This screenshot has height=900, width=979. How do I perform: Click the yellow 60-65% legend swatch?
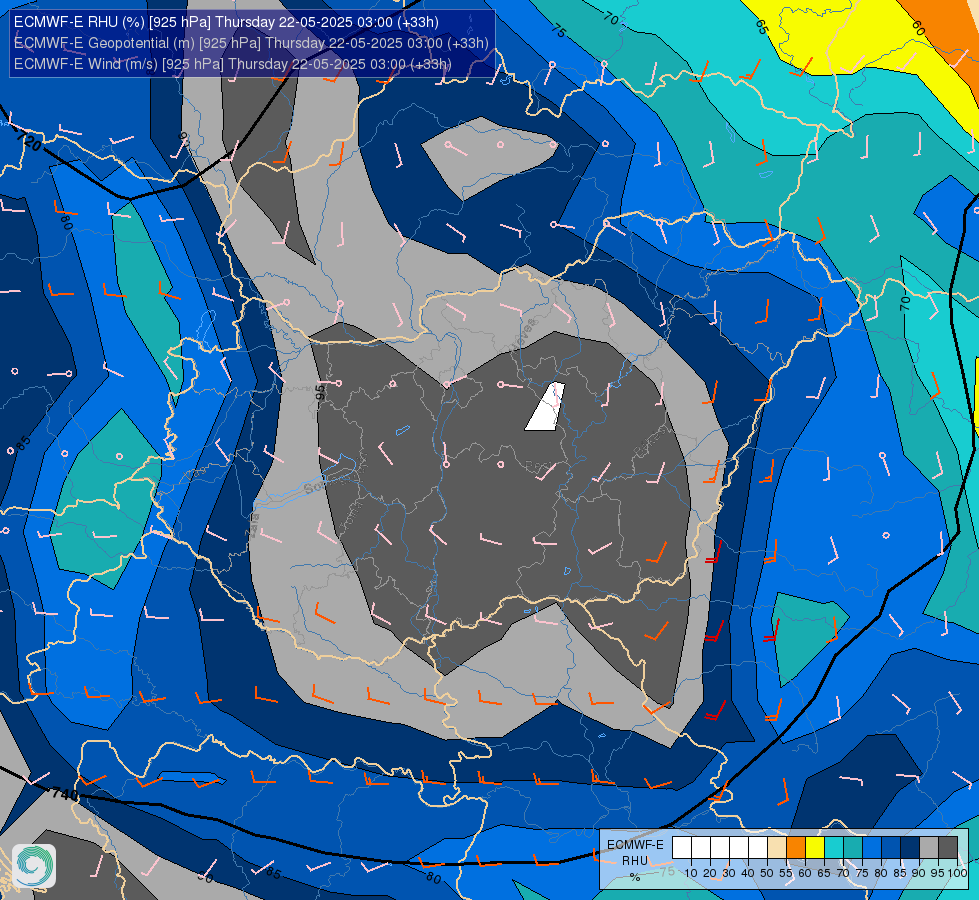[x=815, y=848]
